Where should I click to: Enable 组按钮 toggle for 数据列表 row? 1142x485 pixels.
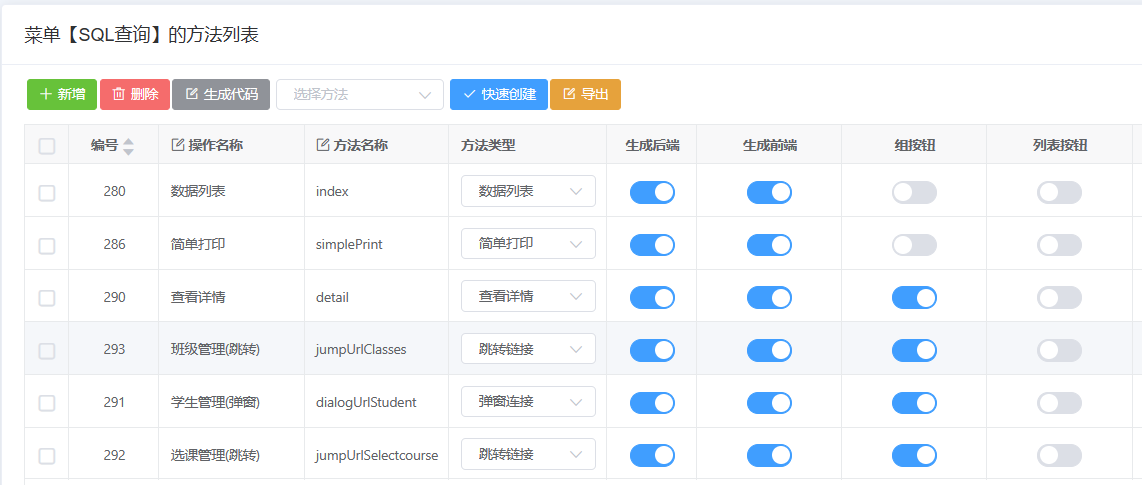[914, 192]
